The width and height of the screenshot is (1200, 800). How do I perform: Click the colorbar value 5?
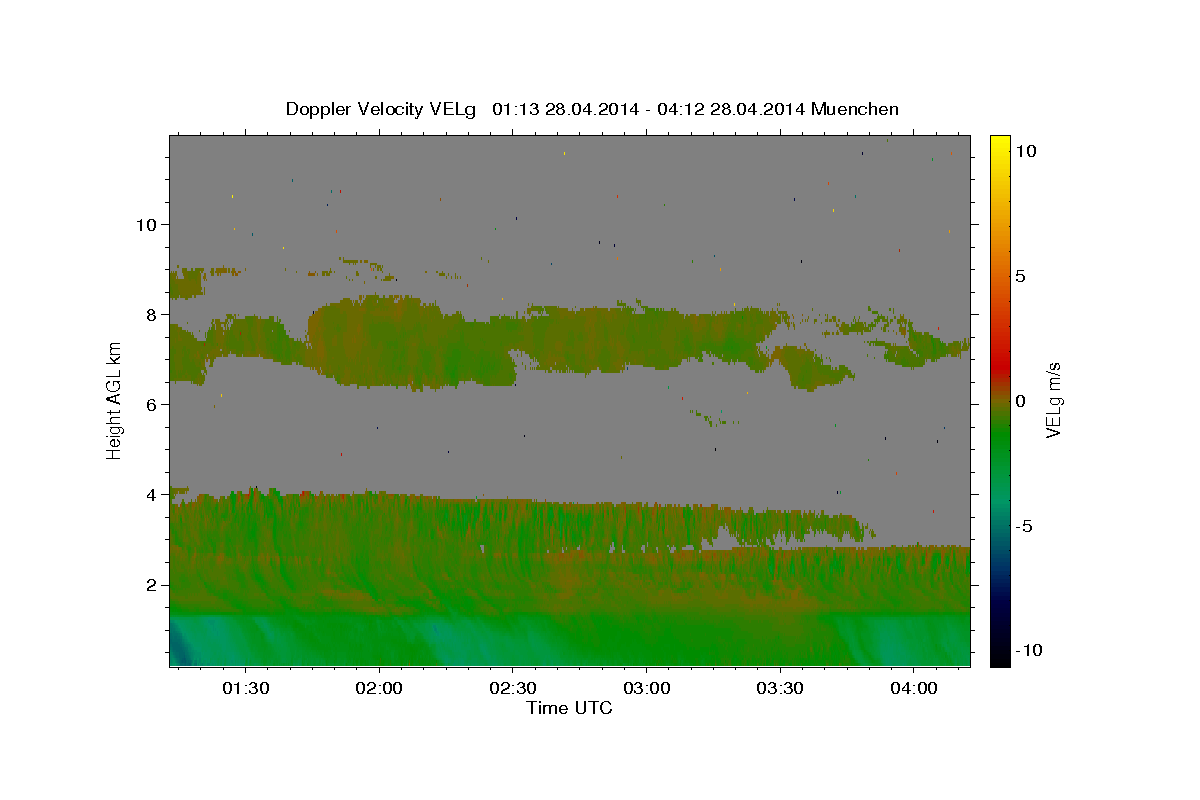pos(1020,275)
